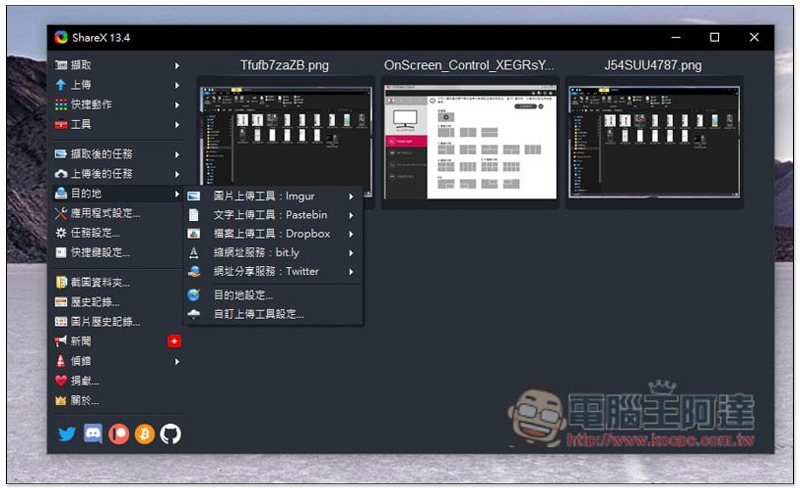
Task: Click the 關於 crown icon
Action: [x=61, y=401]
